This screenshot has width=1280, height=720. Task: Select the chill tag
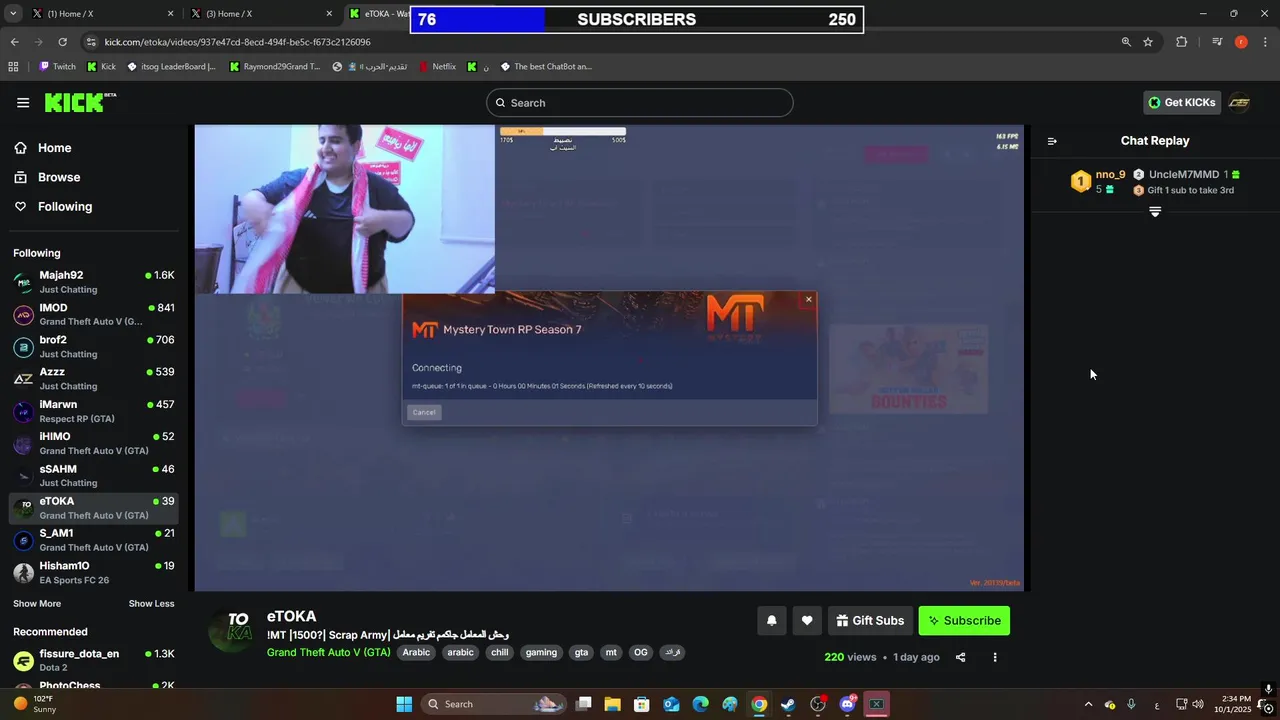[499, 652]
